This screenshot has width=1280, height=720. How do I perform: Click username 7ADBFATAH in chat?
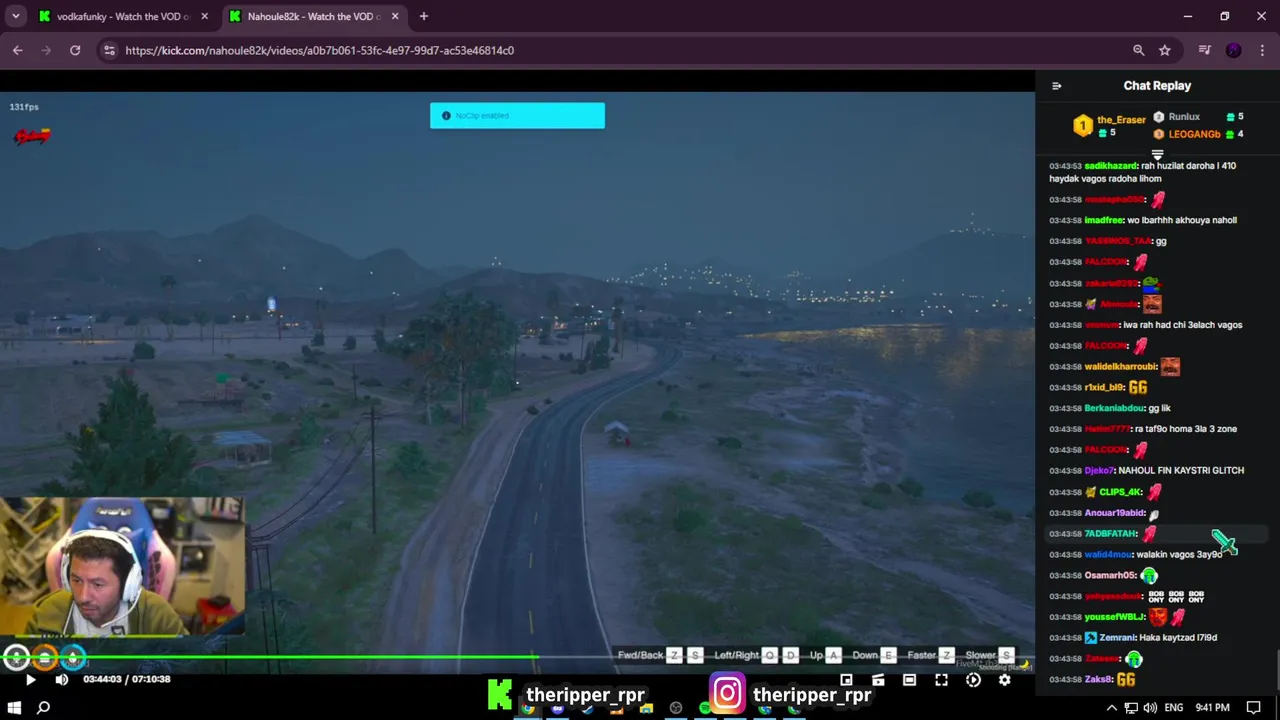click(x=1111, y=534)
